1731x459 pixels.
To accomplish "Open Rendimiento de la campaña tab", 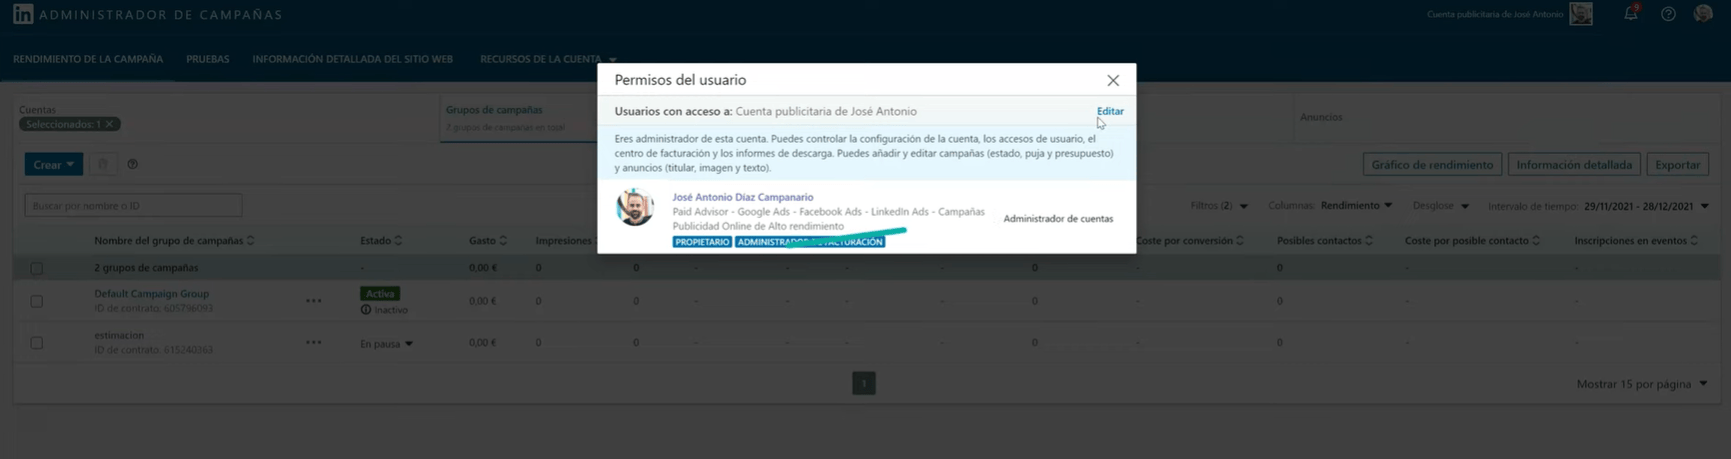I will coord(88,59).
